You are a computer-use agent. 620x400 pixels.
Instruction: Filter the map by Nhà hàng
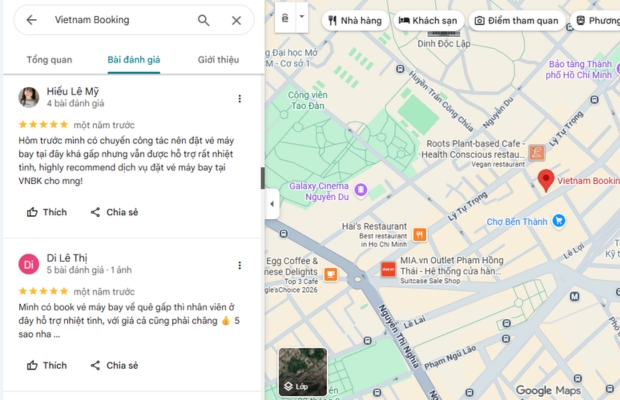pyautogui.click(x=355, y=21)
